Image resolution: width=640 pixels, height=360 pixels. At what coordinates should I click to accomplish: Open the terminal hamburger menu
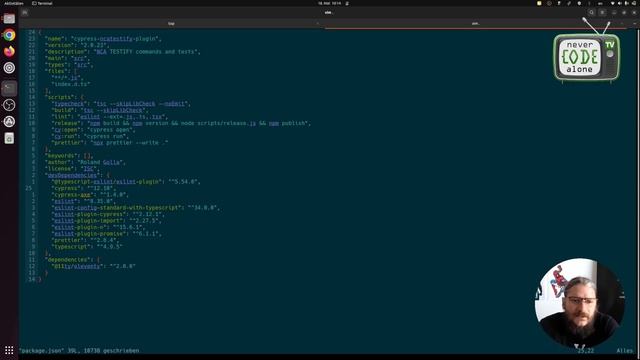tap(602, 13)
